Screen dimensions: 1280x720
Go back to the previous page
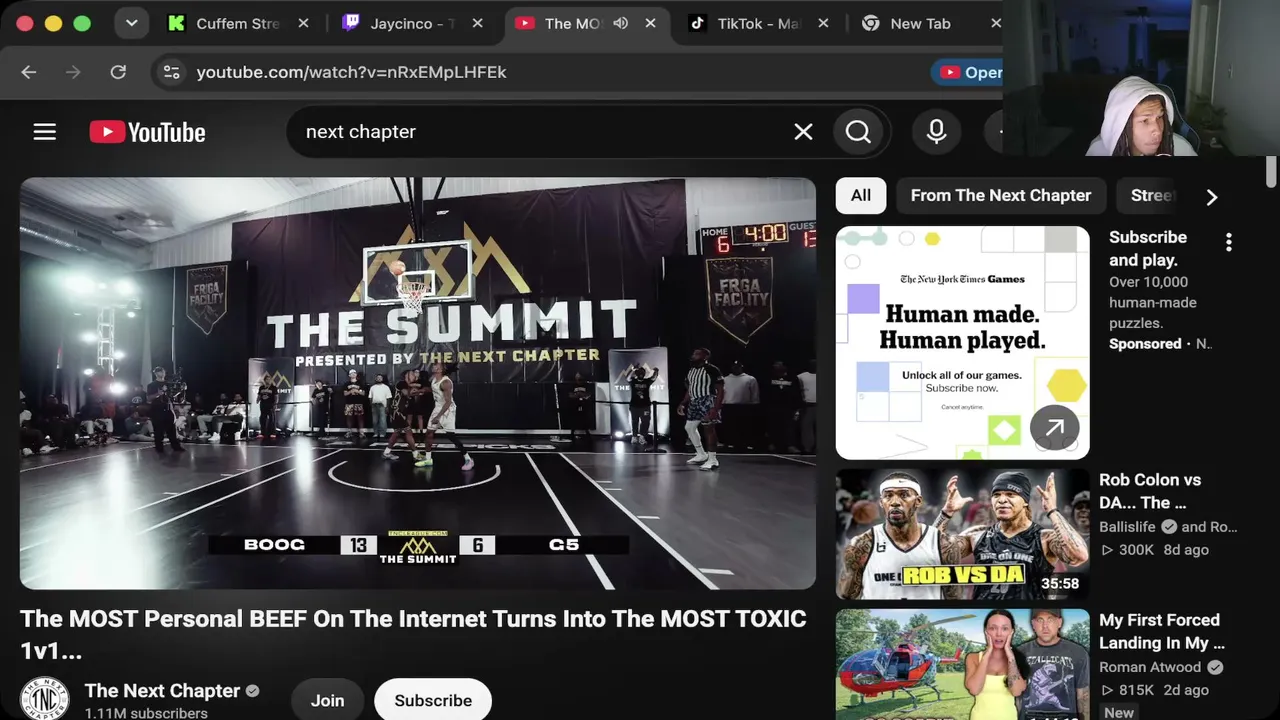pyautogui.click(x=29, y=72)
